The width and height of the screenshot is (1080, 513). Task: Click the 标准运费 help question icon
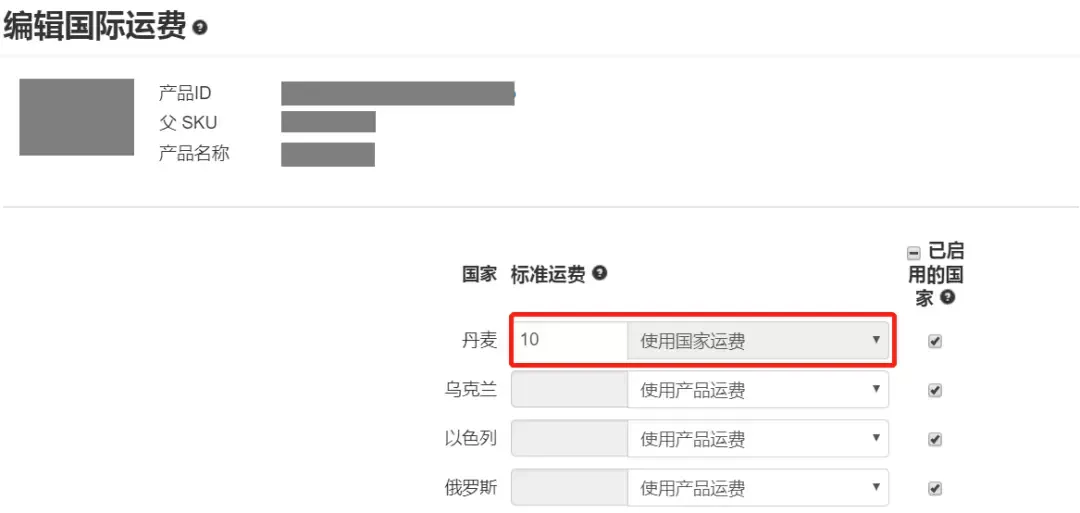click(599, 273)
